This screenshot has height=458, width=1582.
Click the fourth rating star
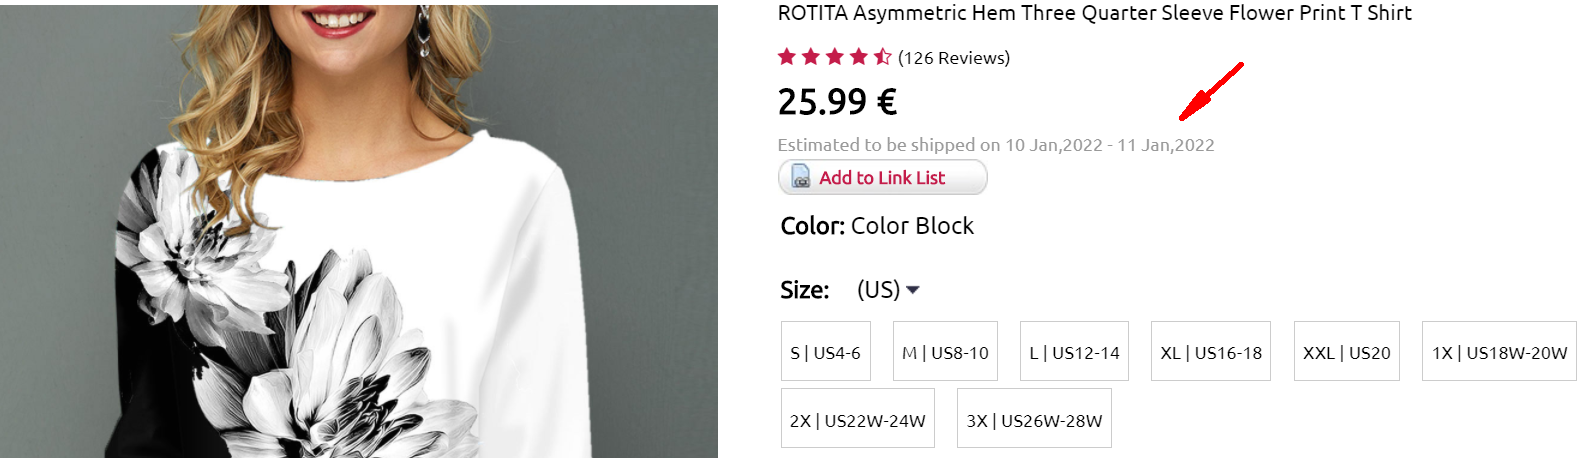[x=859, y=57]
